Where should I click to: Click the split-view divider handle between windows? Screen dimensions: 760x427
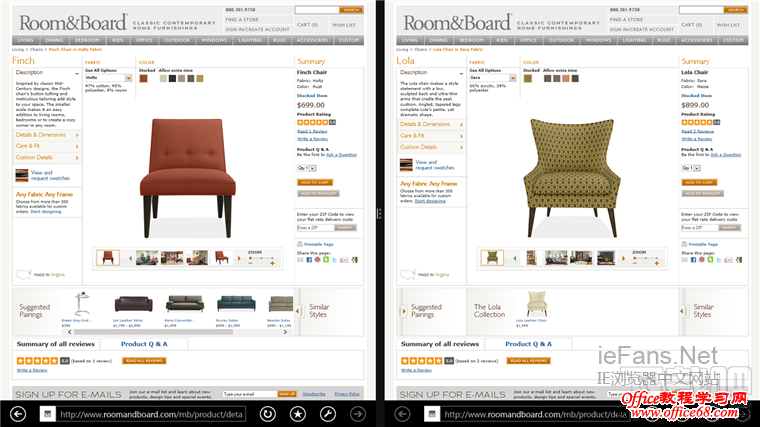click(x=380, y=213)
